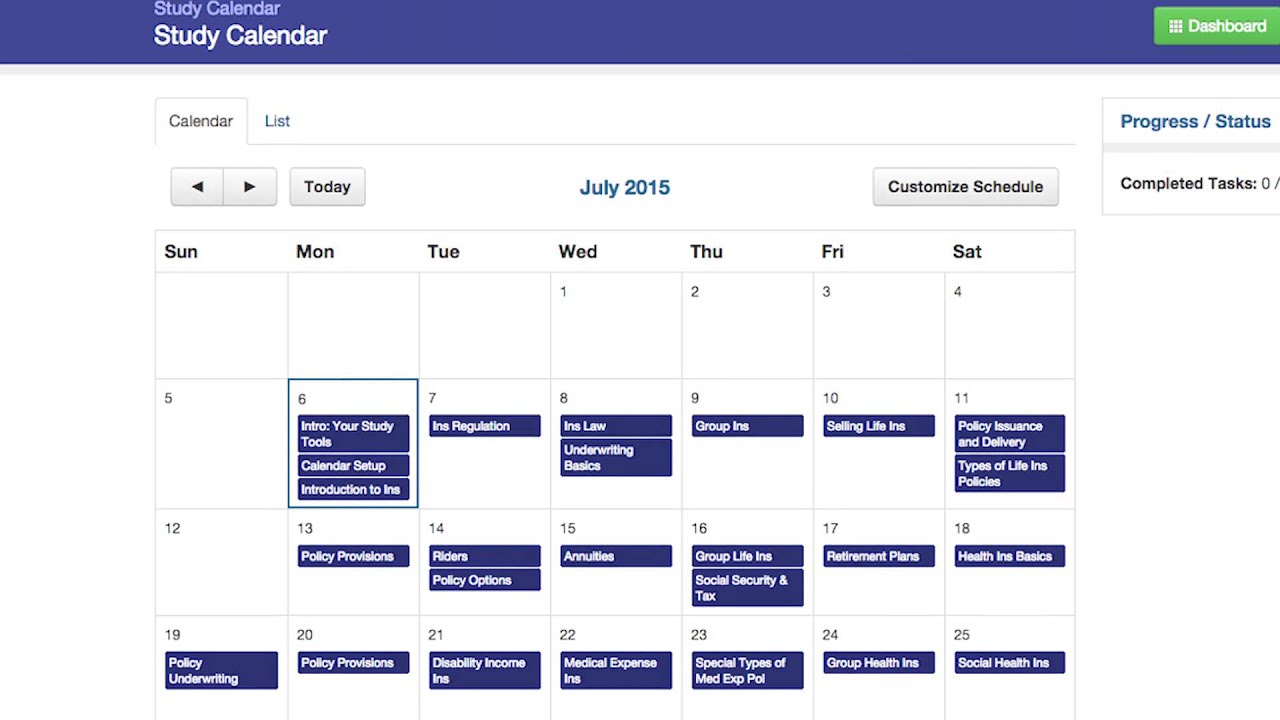Open the Progress / Status panel heading
The image size is (1280, 720).
pyautogui.click(x=1195, y=122)
